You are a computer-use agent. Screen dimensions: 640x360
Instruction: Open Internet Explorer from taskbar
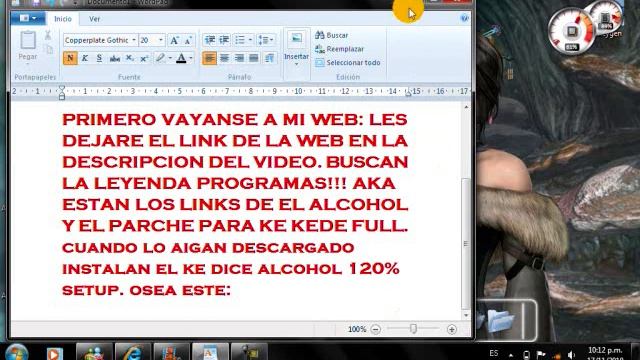(x=132, y=352)
